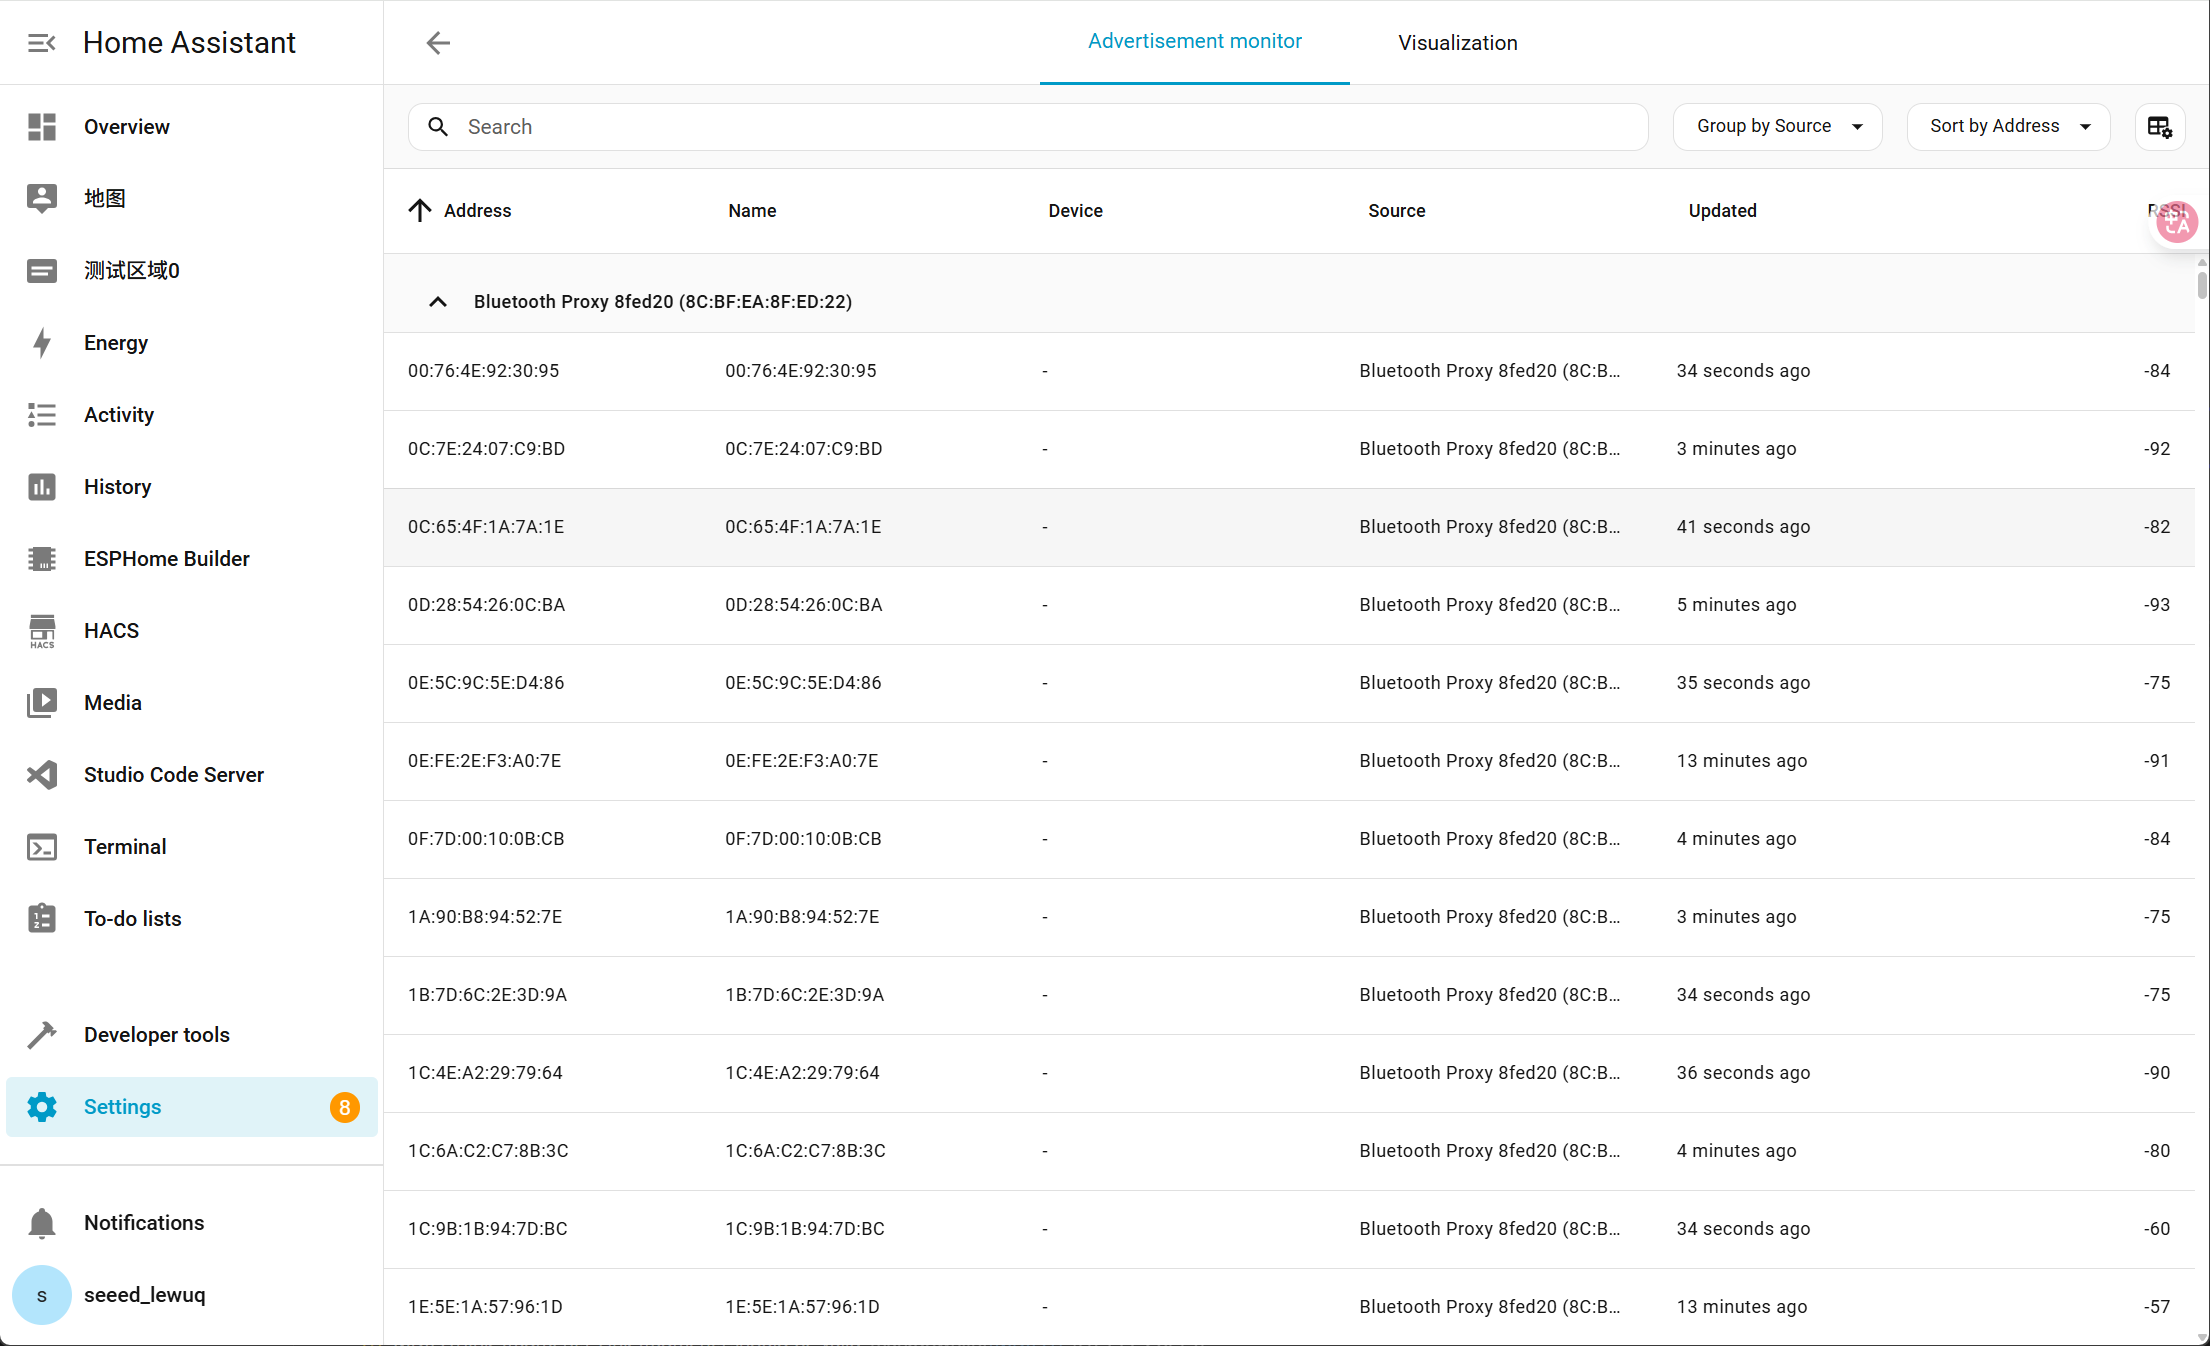Viewport: 2210px width, 1346px height.
Task: Switch to Visualization tab
Action: pos(1457,43)
